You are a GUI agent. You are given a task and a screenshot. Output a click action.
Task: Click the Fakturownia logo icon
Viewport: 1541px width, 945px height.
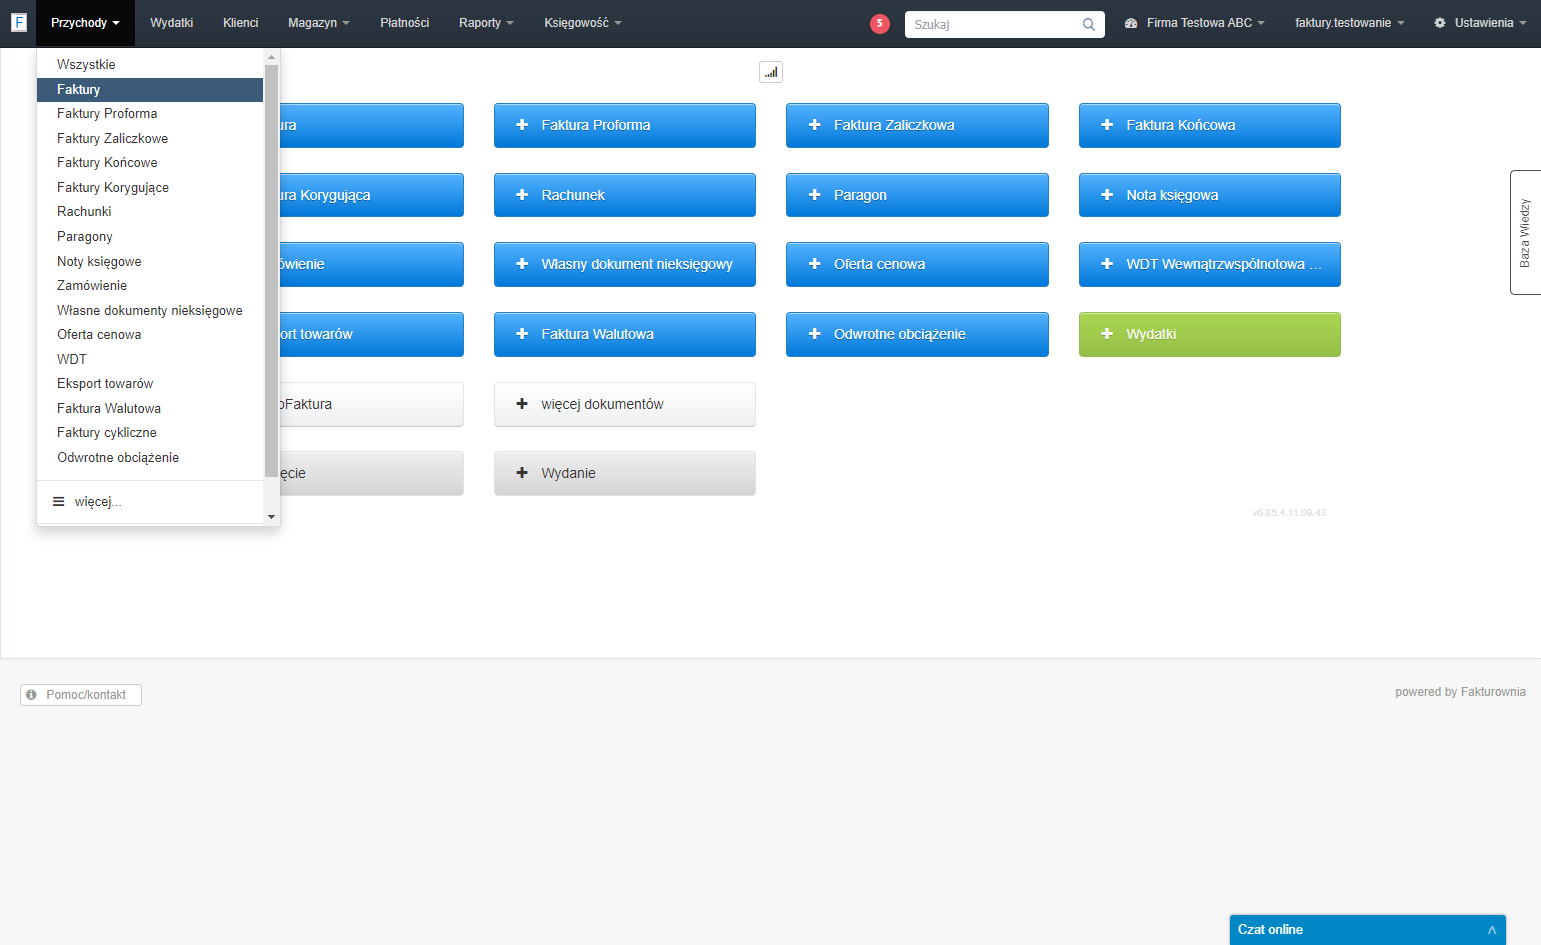click(x=18, y=22)
